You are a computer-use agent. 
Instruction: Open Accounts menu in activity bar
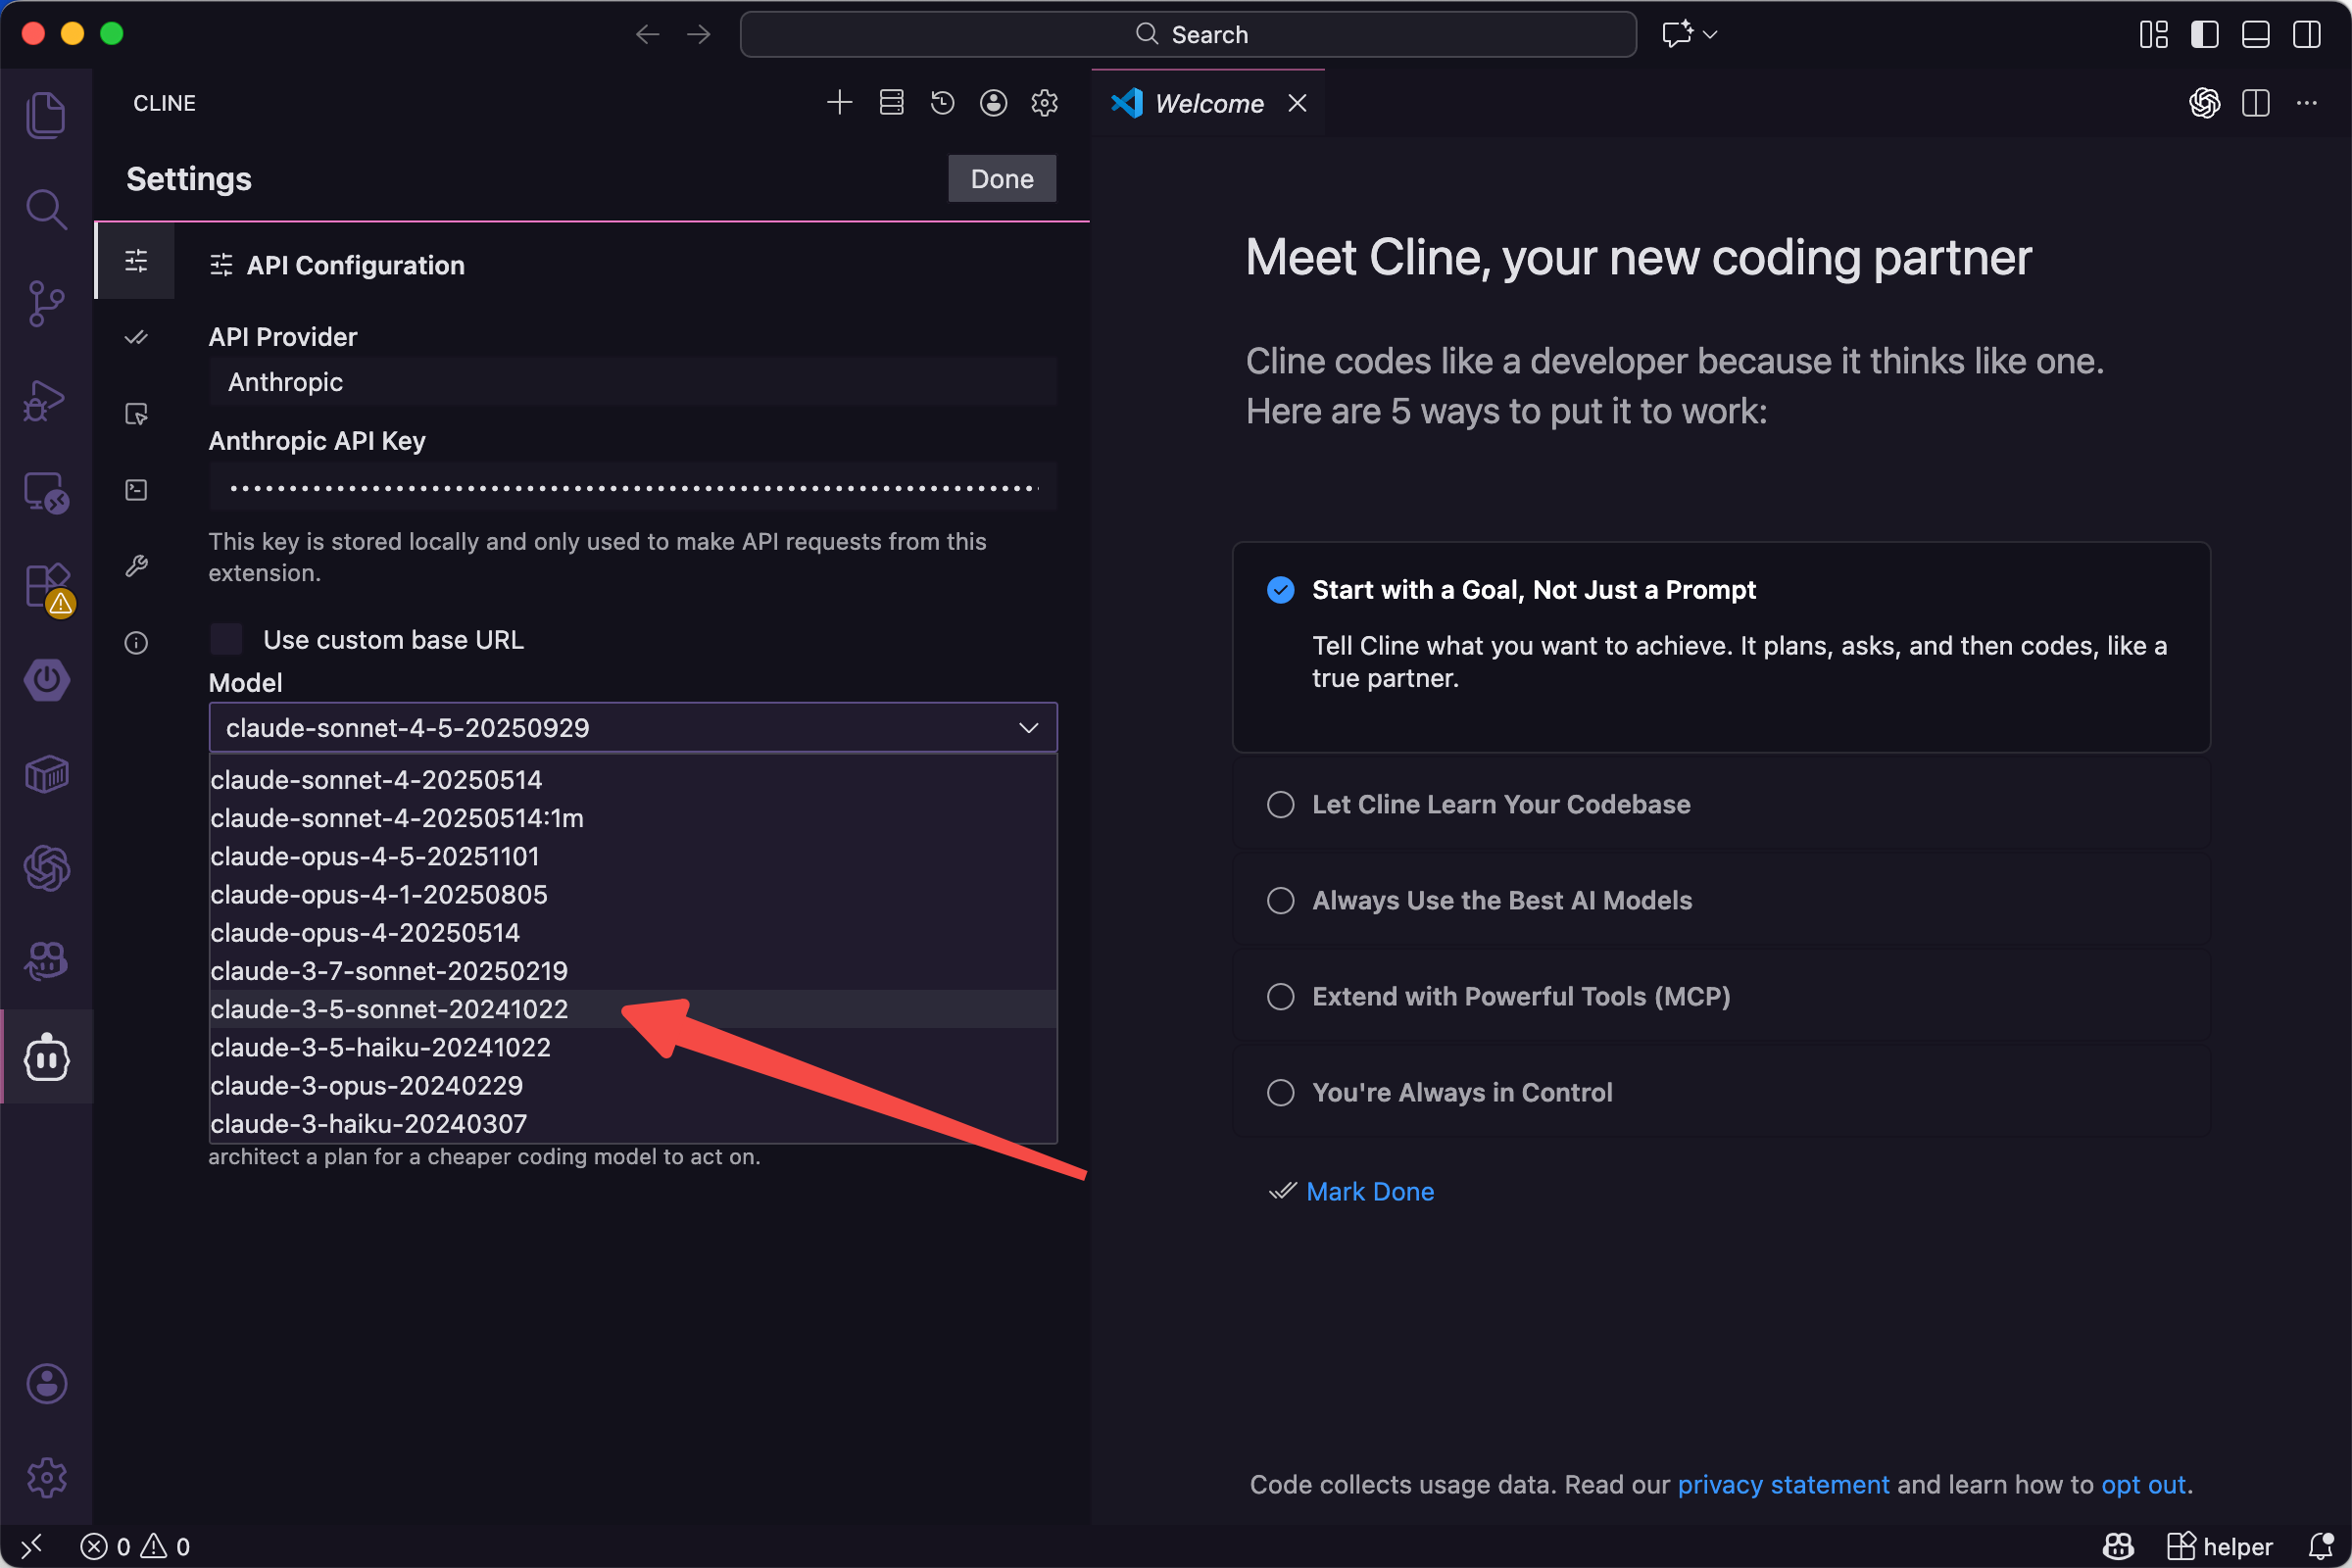point(46,1384)
